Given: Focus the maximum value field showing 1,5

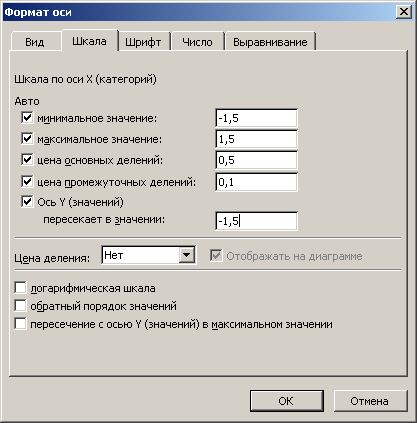Looking at the screenshot, I should coord(256,139).
